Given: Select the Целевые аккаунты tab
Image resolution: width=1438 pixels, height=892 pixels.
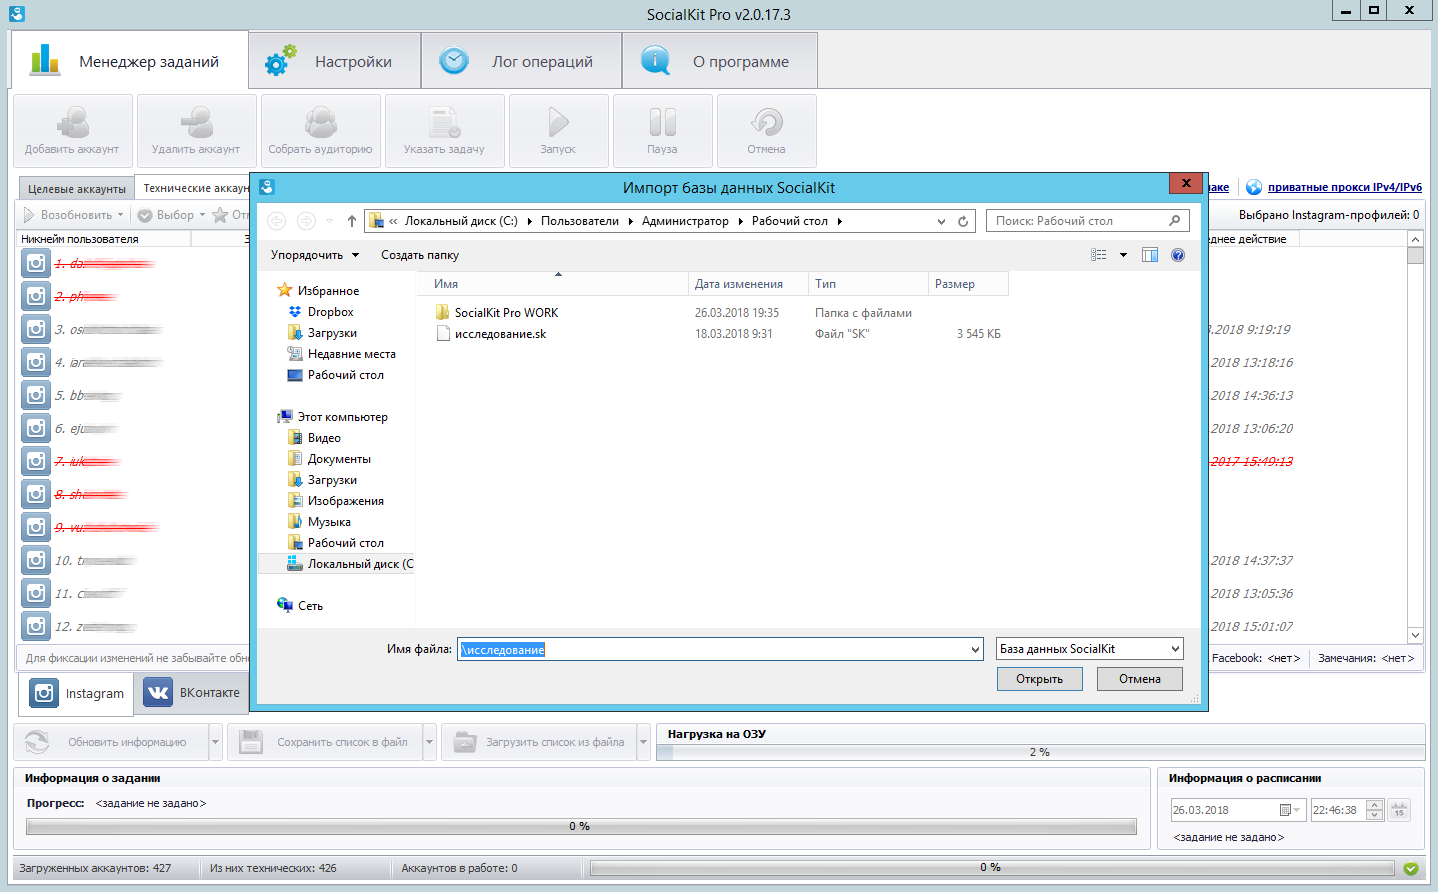Looking at the screenshot, I should pyautogui.click(x=77, y=188).
